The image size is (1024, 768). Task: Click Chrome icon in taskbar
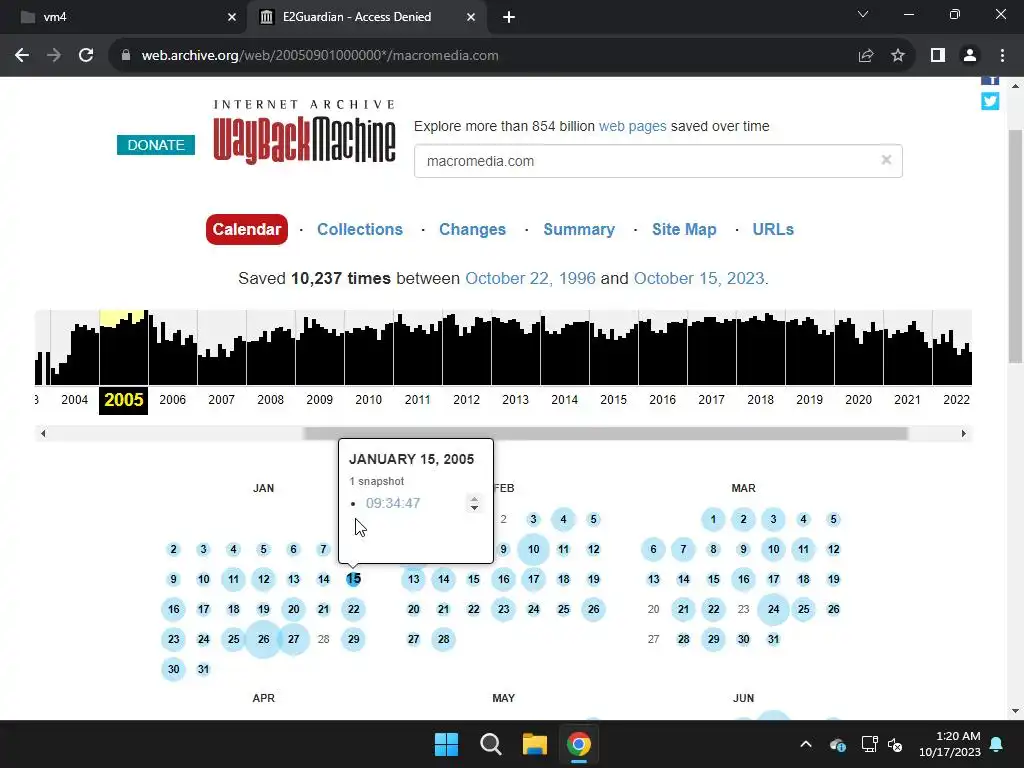pyautogui.click(x=579, y=744)
